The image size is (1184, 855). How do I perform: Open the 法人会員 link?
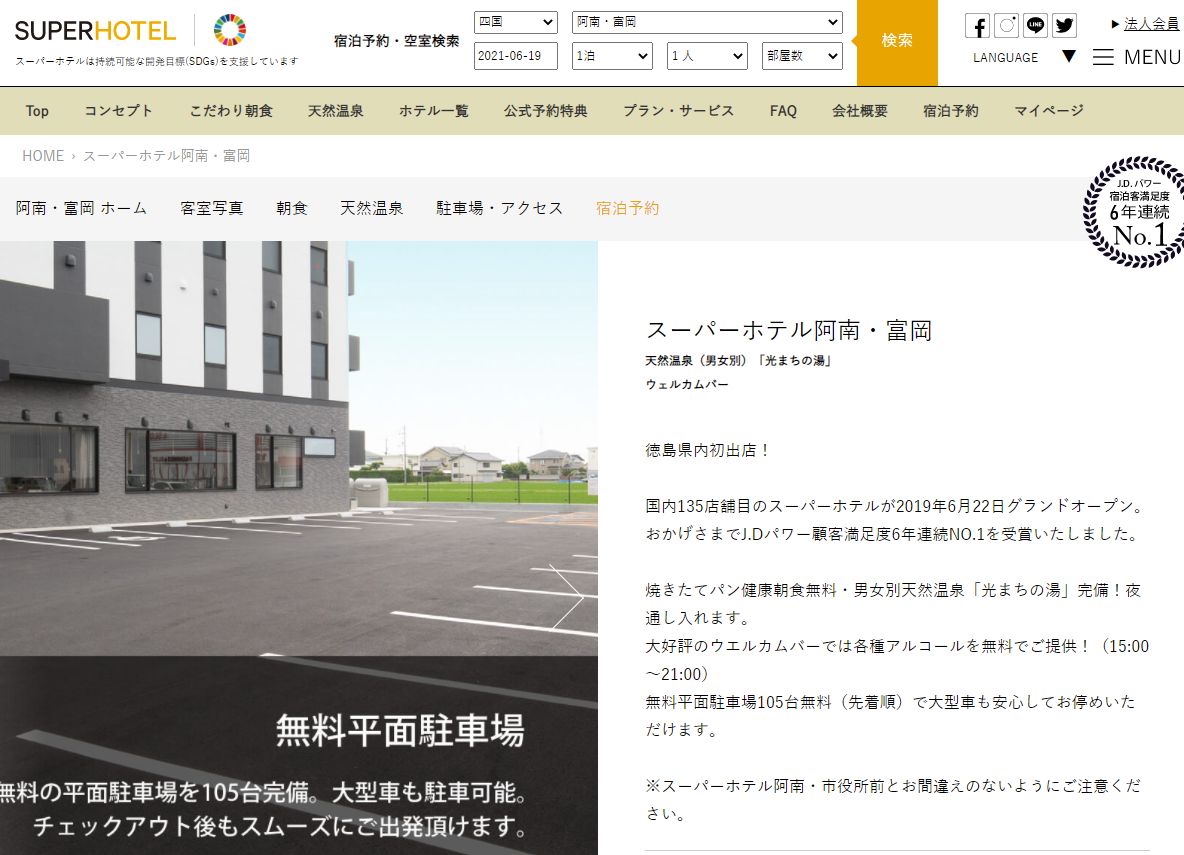1152,24
